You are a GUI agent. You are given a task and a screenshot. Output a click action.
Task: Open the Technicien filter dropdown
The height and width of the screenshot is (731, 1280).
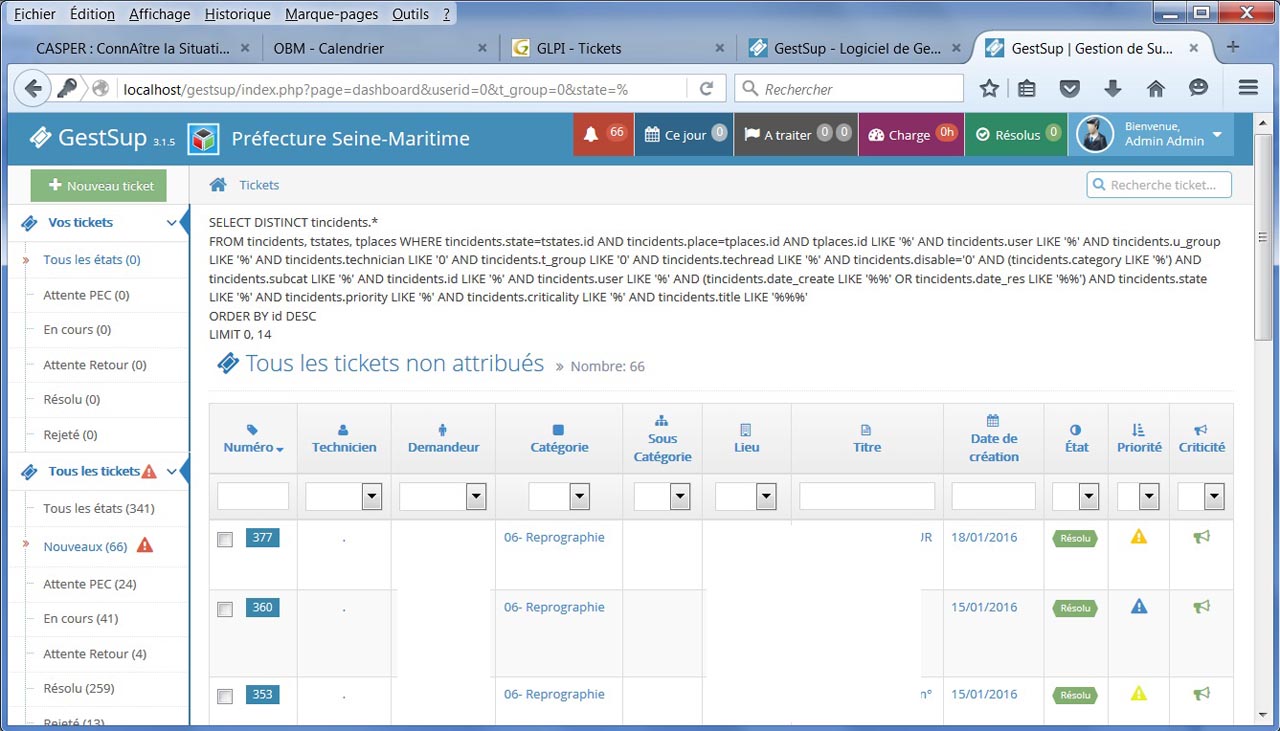tap(343, 496)
